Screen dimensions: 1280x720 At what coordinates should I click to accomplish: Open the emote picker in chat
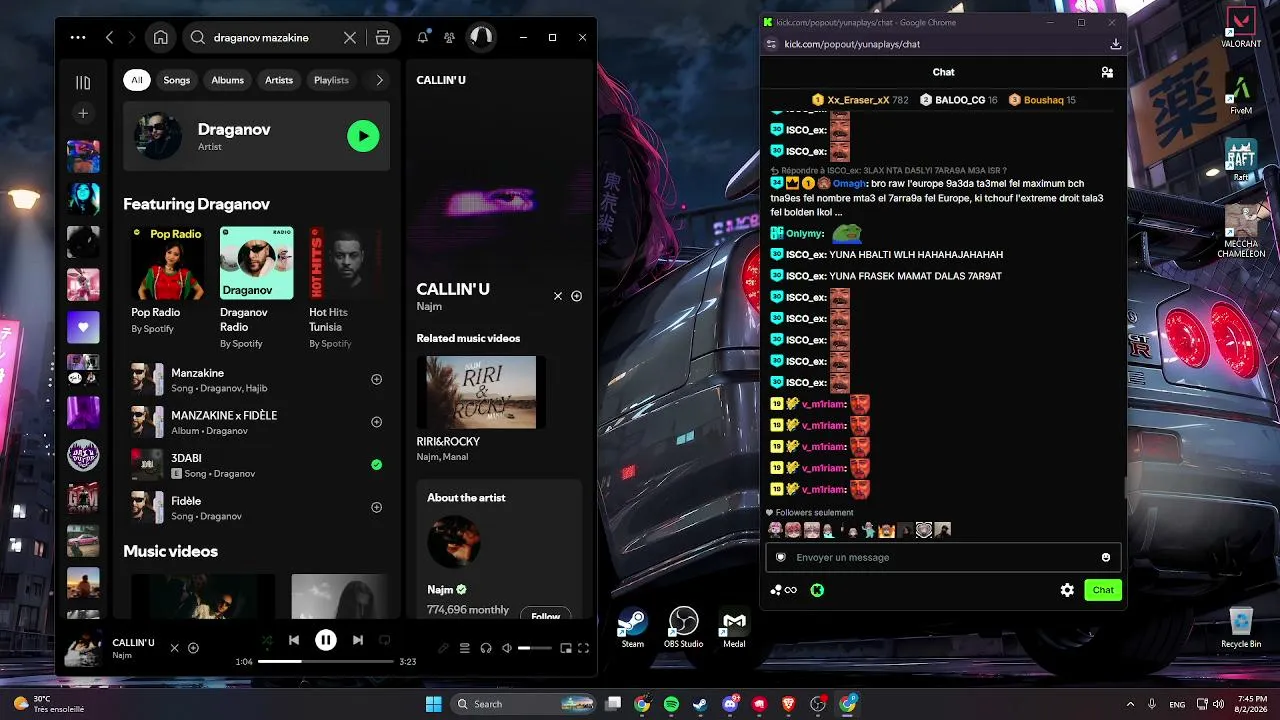pyautogui.click(x=1106, y=557)
